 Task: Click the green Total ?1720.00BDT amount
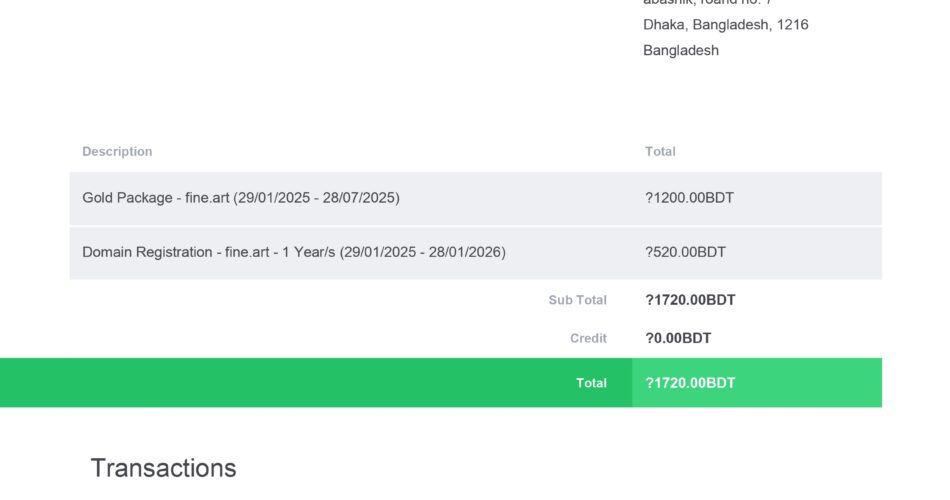click(x=690, y=383)
